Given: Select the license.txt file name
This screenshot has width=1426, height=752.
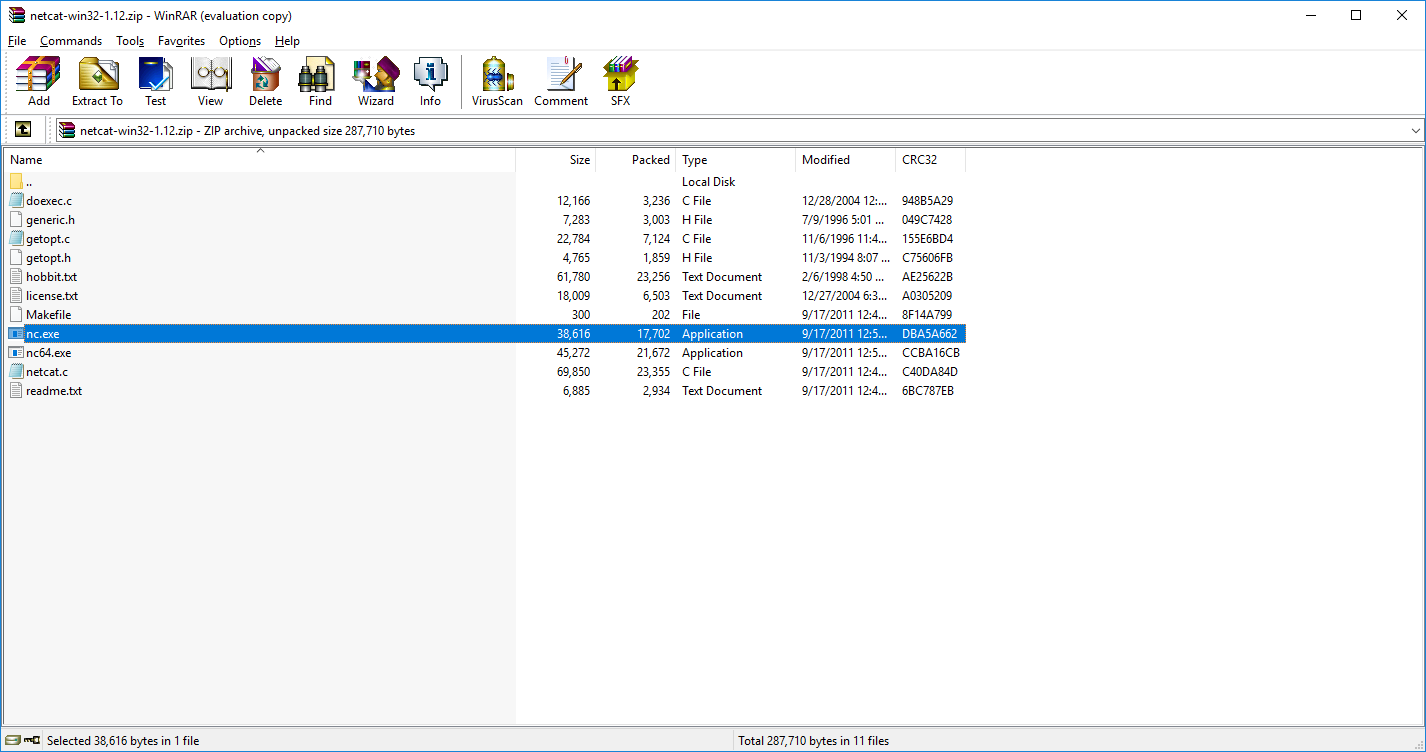Looking at the screenshot, I should 52,296.
